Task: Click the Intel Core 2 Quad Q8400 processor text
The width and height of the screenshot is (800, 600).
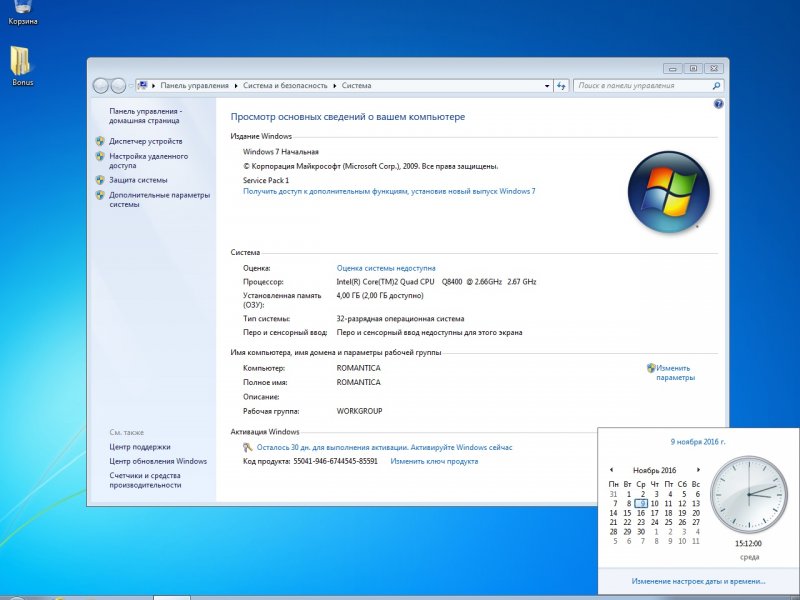Action: (436, 282)
